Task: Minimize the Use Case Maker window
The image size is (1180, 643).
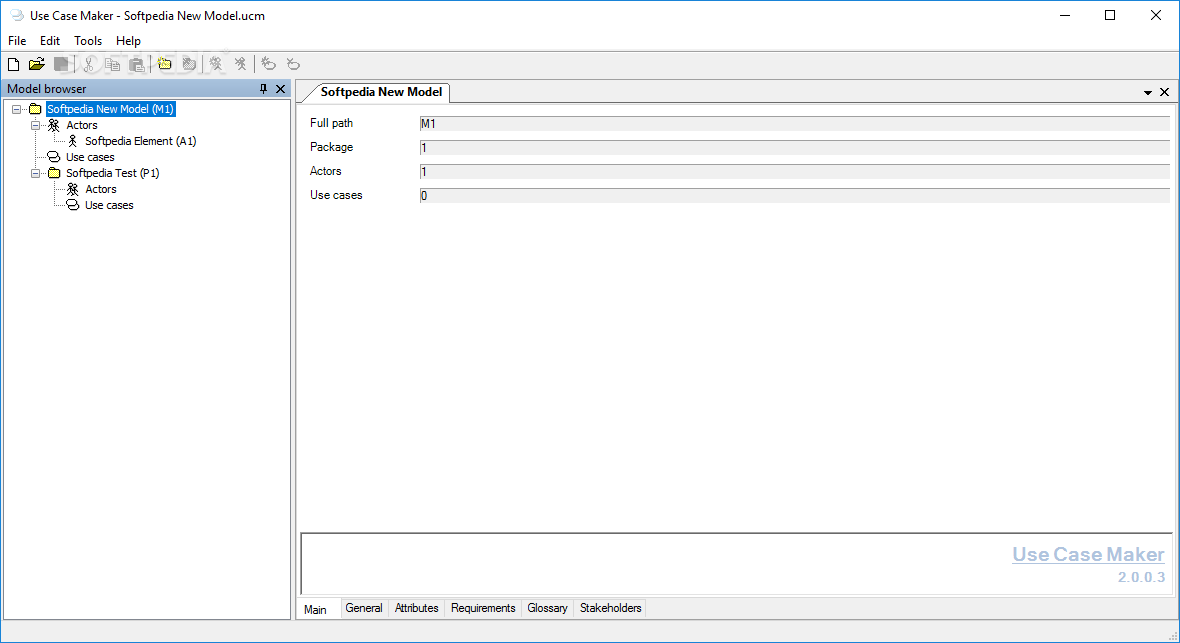Action: pos(1065,15)
